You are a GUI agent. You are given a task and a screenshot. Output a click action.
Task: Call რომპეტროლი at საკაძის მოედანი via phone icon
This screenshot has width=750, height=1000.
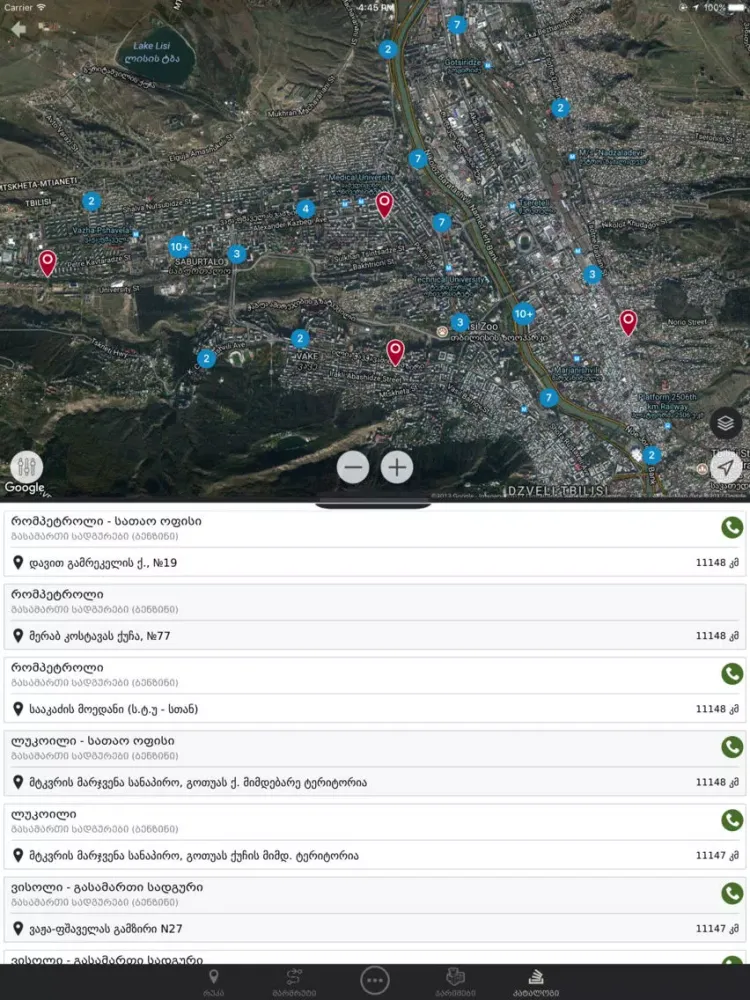click(x=732, y=673)
